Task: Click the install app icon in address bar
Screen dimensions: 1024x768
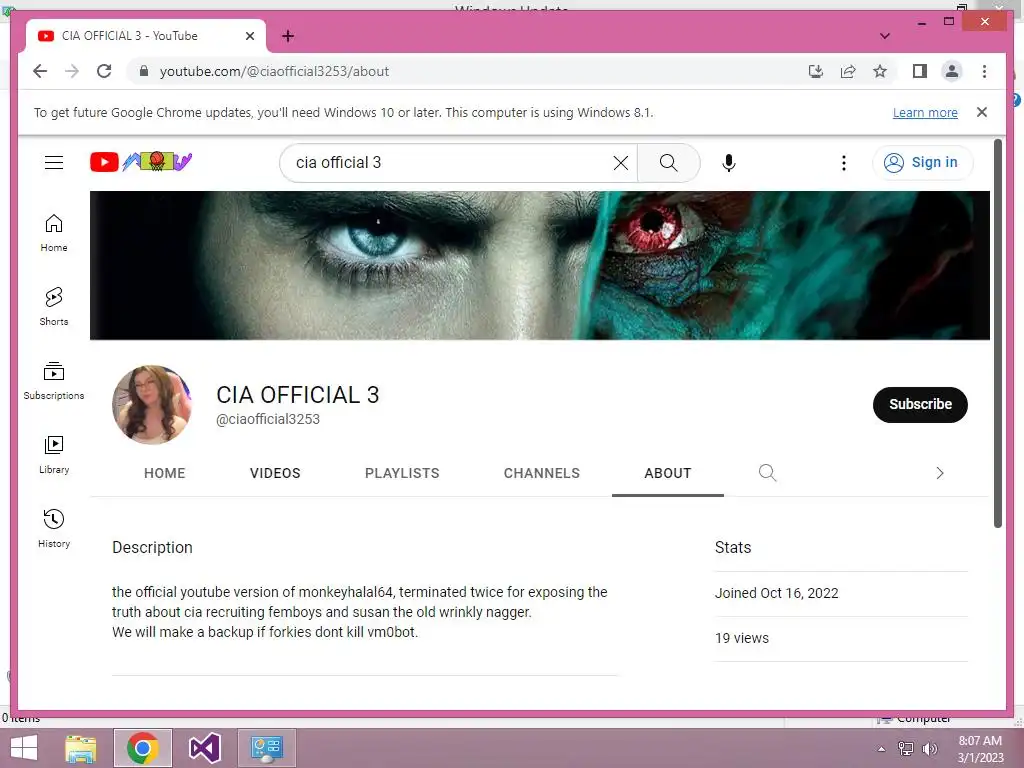Action: pos(816,71)
